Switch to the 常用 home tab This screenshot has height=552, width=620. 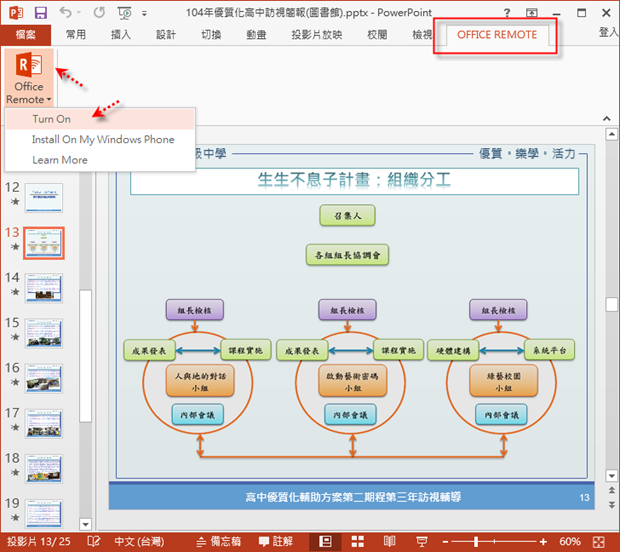point(76,35)
